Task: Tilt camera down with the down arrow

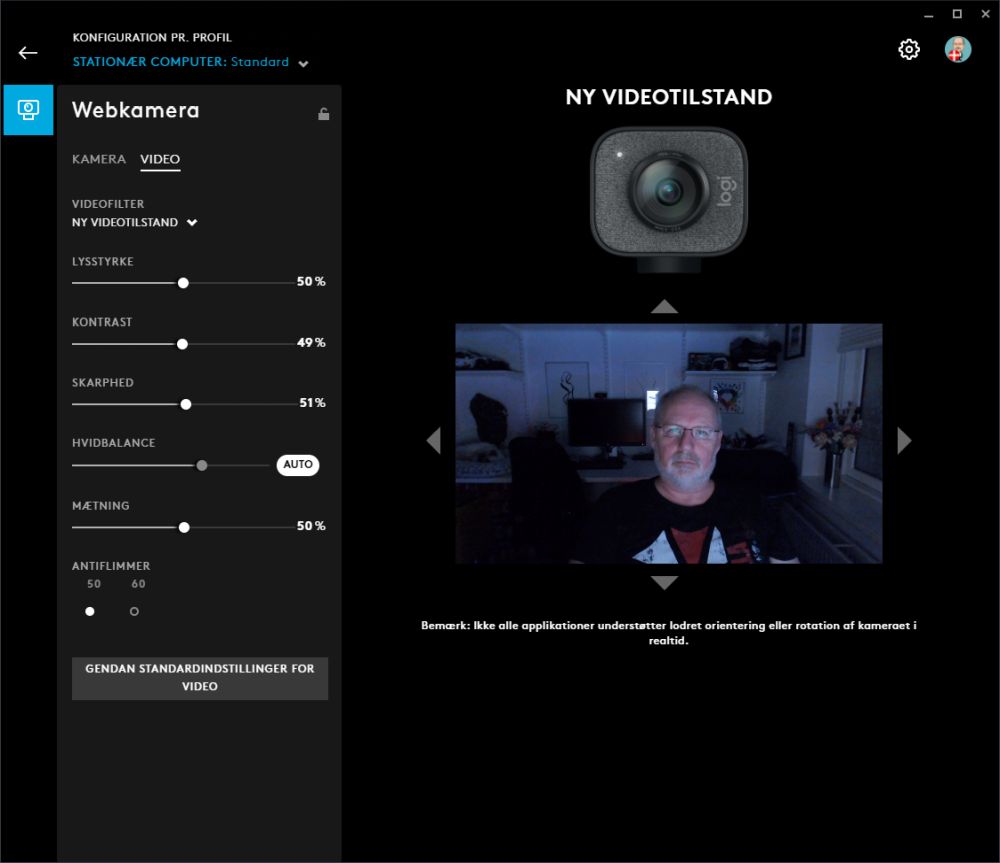Action: [x=664, y=582]
